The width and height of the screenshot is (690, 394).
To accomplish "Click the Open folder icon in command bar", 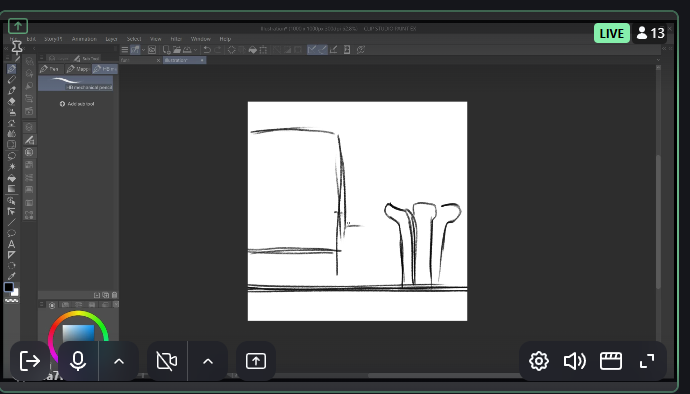I will 177,50.
